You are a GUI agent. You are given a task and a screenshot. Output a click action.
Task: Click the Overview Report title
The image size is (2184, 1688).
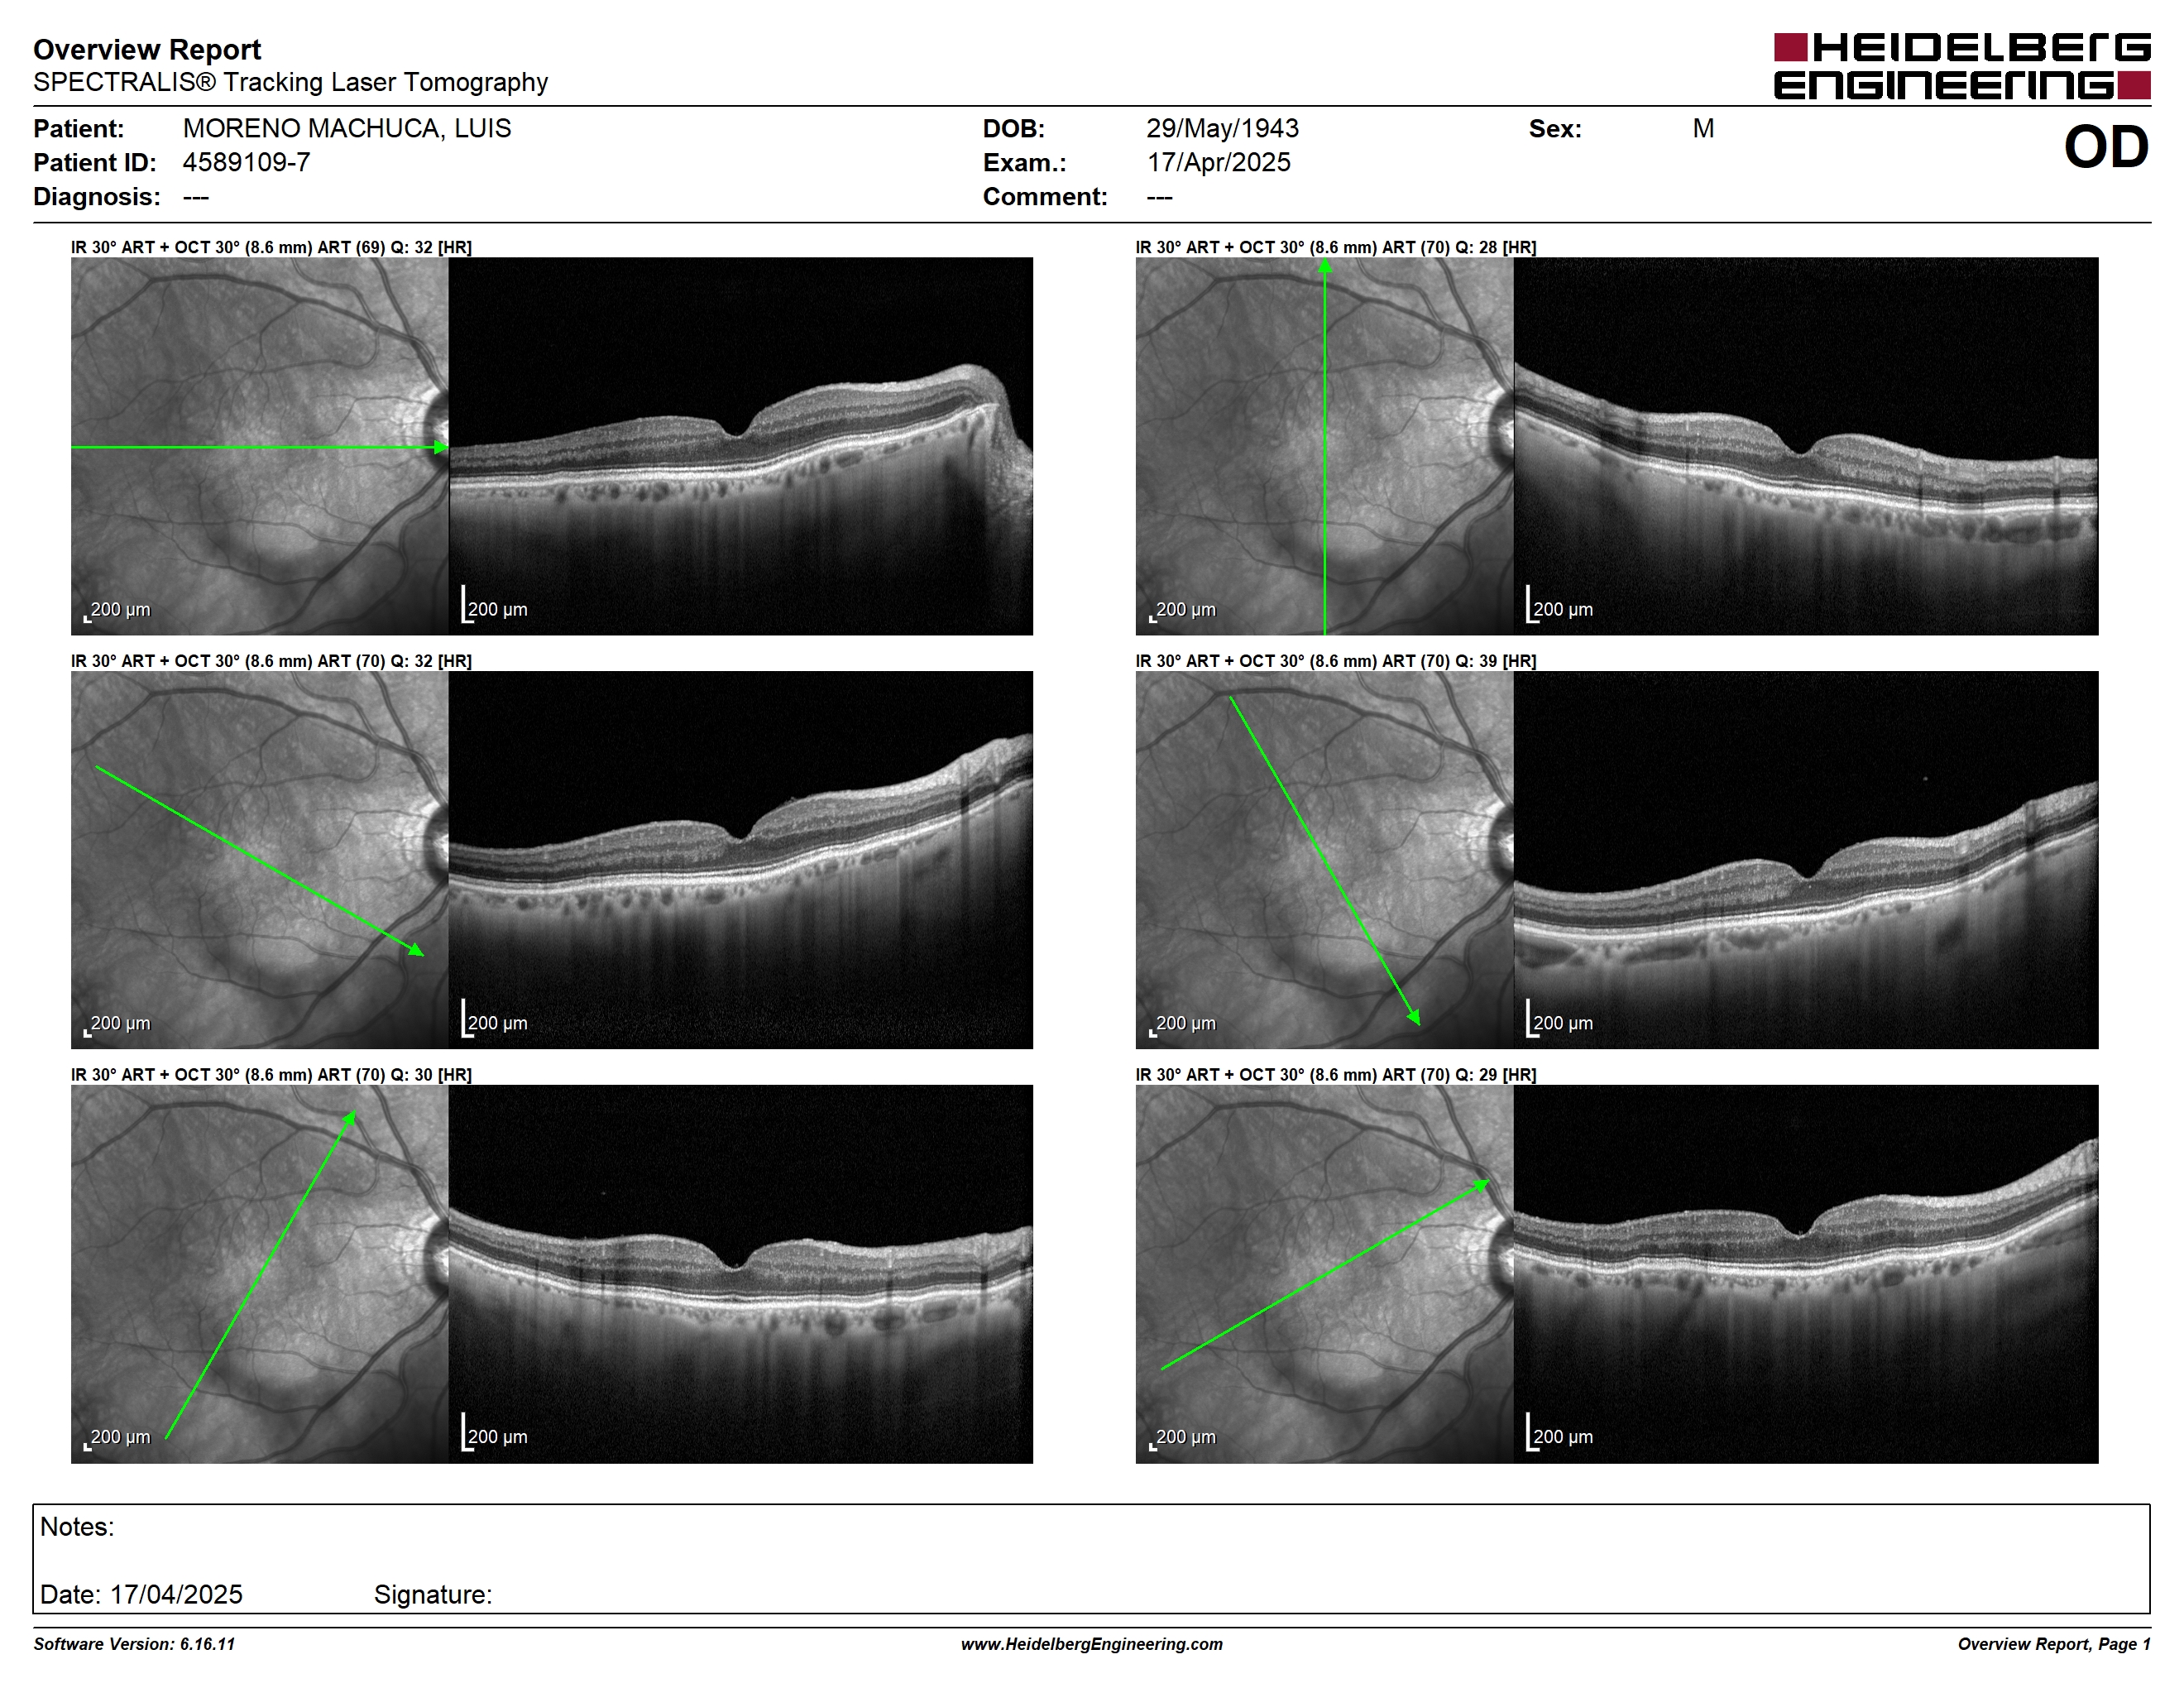click(x=147, y=49)
